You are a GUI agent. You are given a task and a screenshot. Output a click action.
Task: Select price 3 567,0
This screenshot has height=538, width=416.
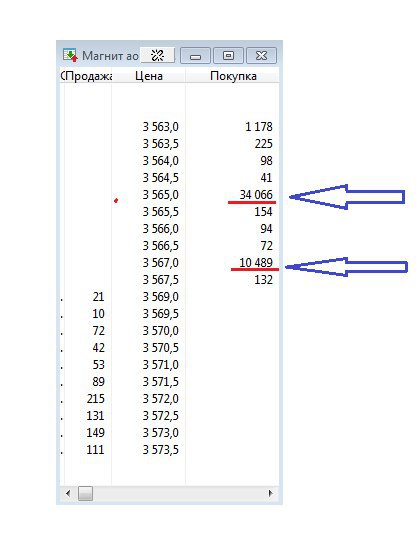click(161, 263)
